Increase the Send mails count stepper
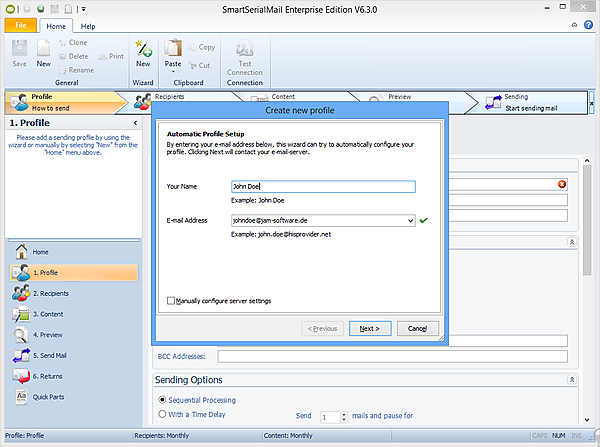The image size is (600, 447). pos(344,414)
